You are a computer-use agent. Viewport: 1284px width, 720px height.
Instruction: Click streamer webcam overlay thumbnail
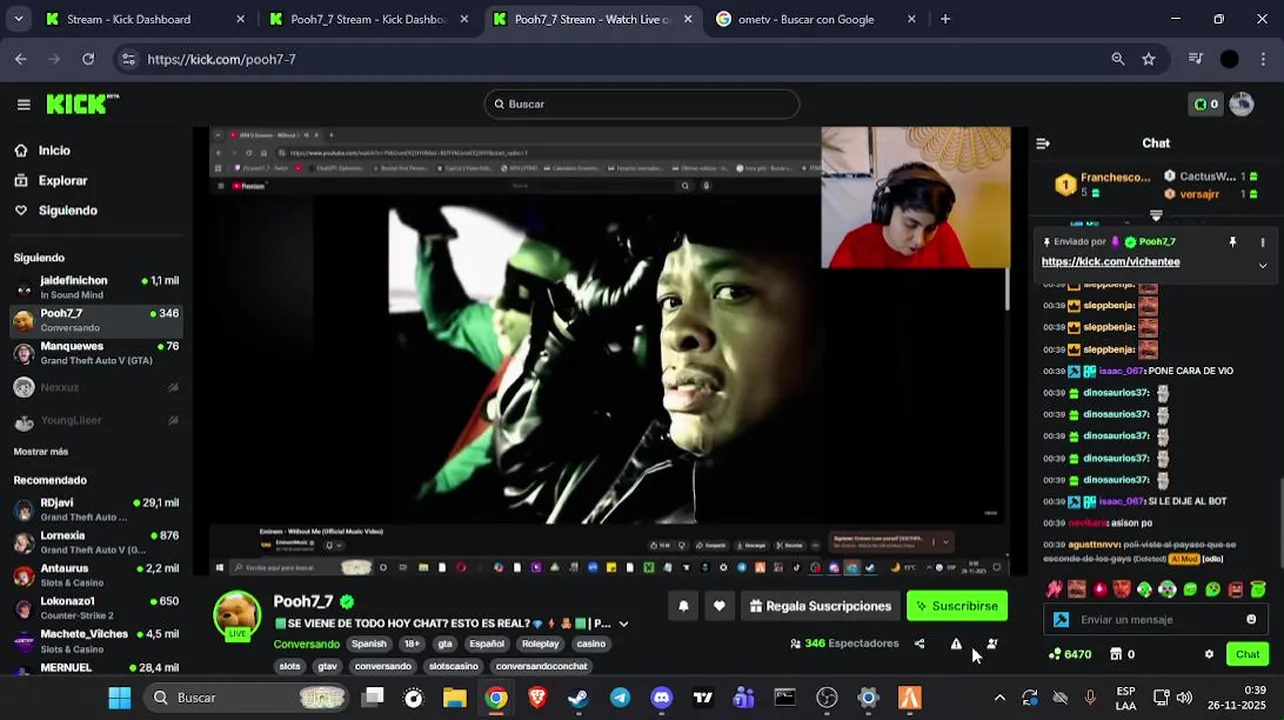[915, 197]
